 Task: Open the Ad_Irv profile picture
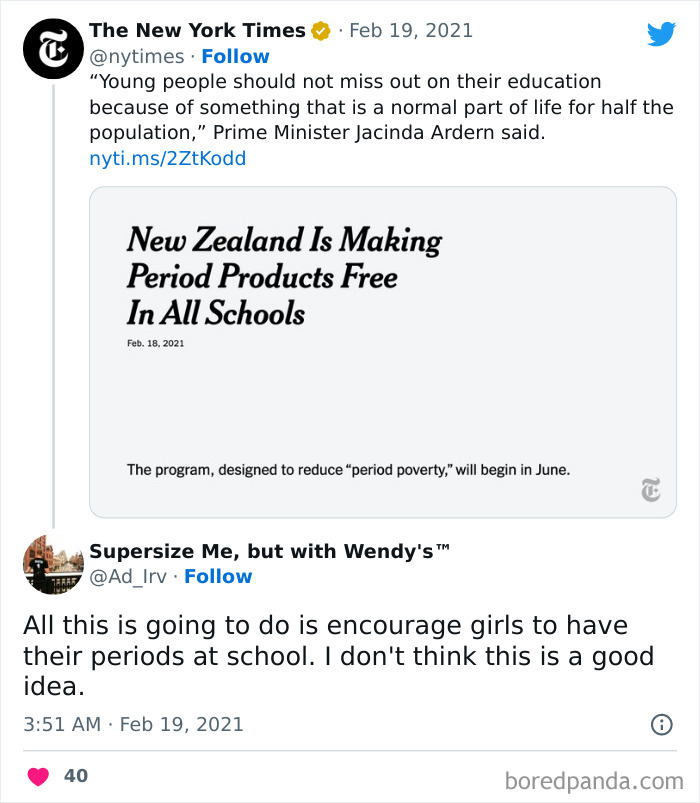[52, 564]
